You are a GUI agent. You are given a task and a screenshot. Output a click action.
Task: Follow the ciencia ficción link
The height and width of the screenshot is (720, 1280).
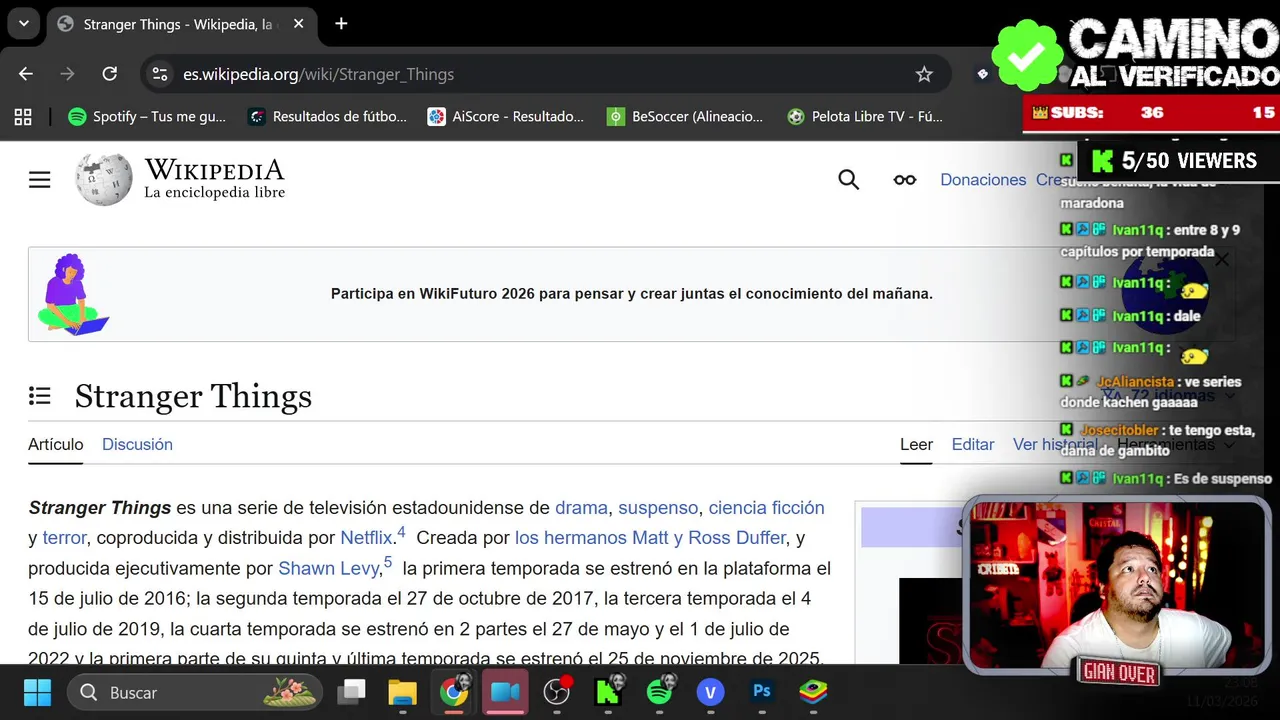point(766,508)
